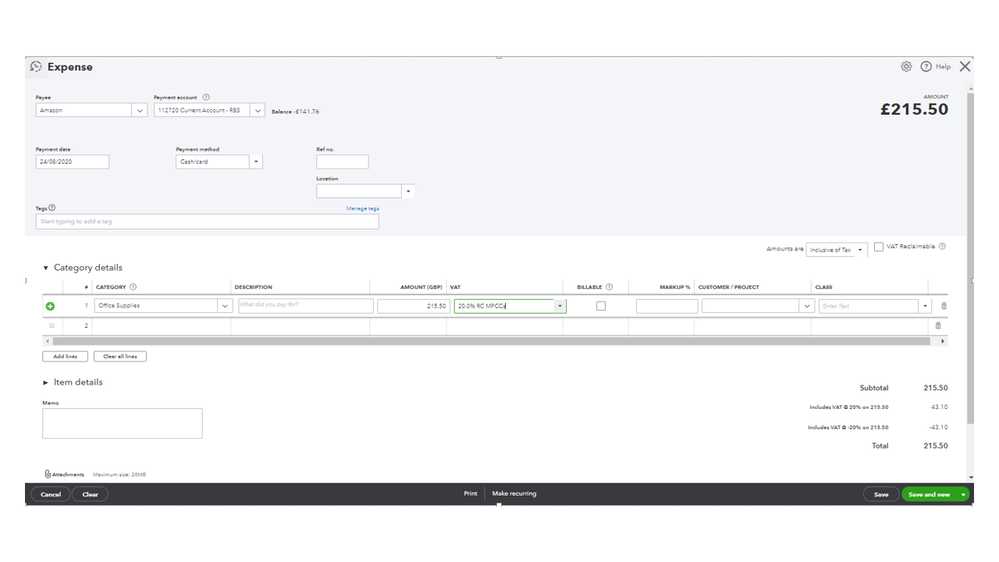Click the Attachments paperclip icon

pos(48,474)
